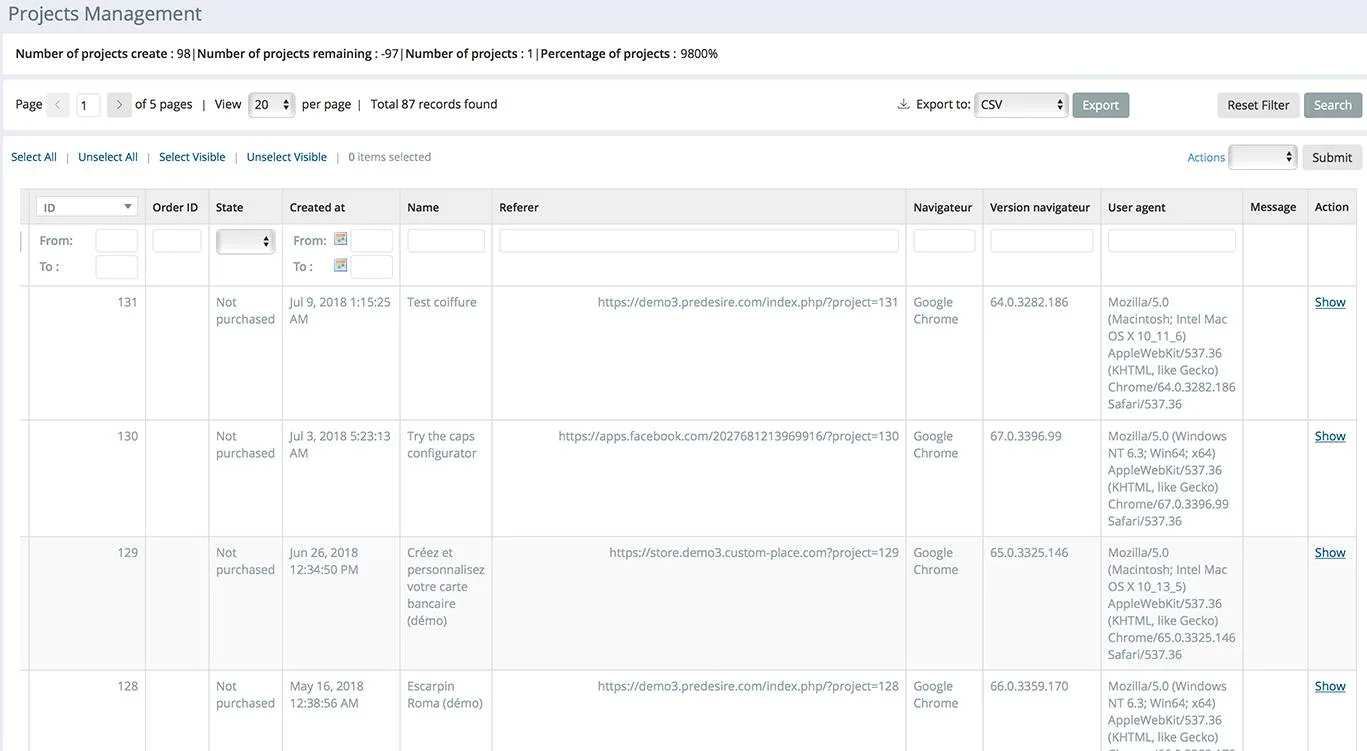Focus the Order ID filter field

coord(177,240)
